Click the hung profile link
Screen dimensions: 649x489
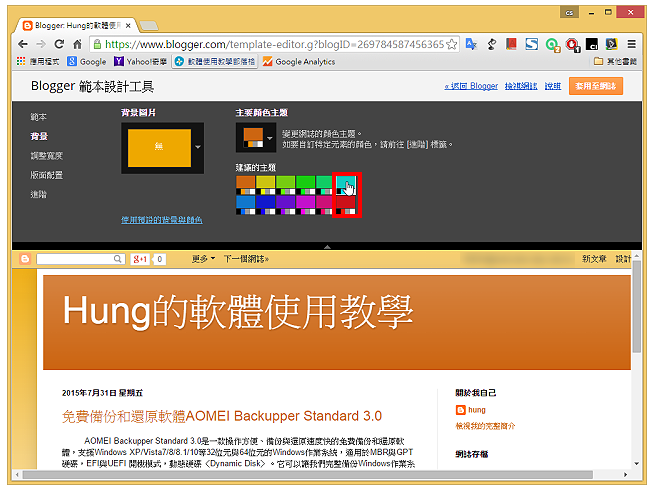[x=476, y=410]
